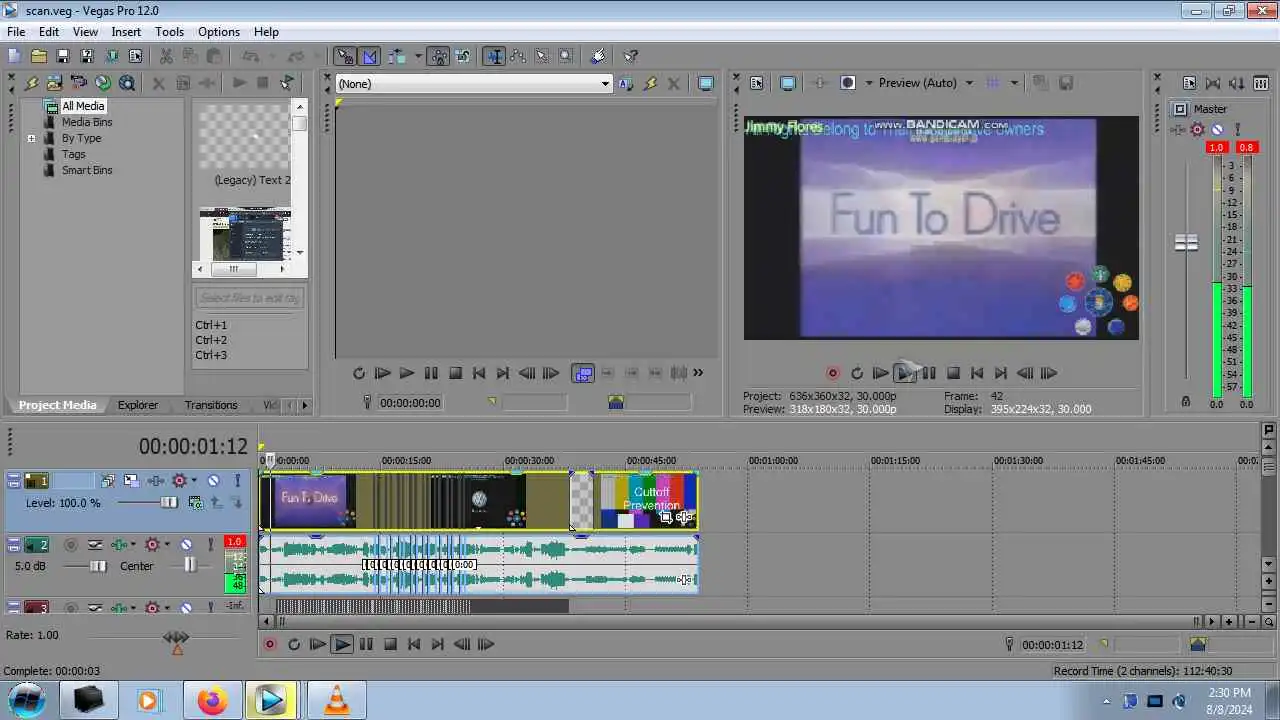
Task: Open VLC media player from taskbar
Action: tap(336, 701)
